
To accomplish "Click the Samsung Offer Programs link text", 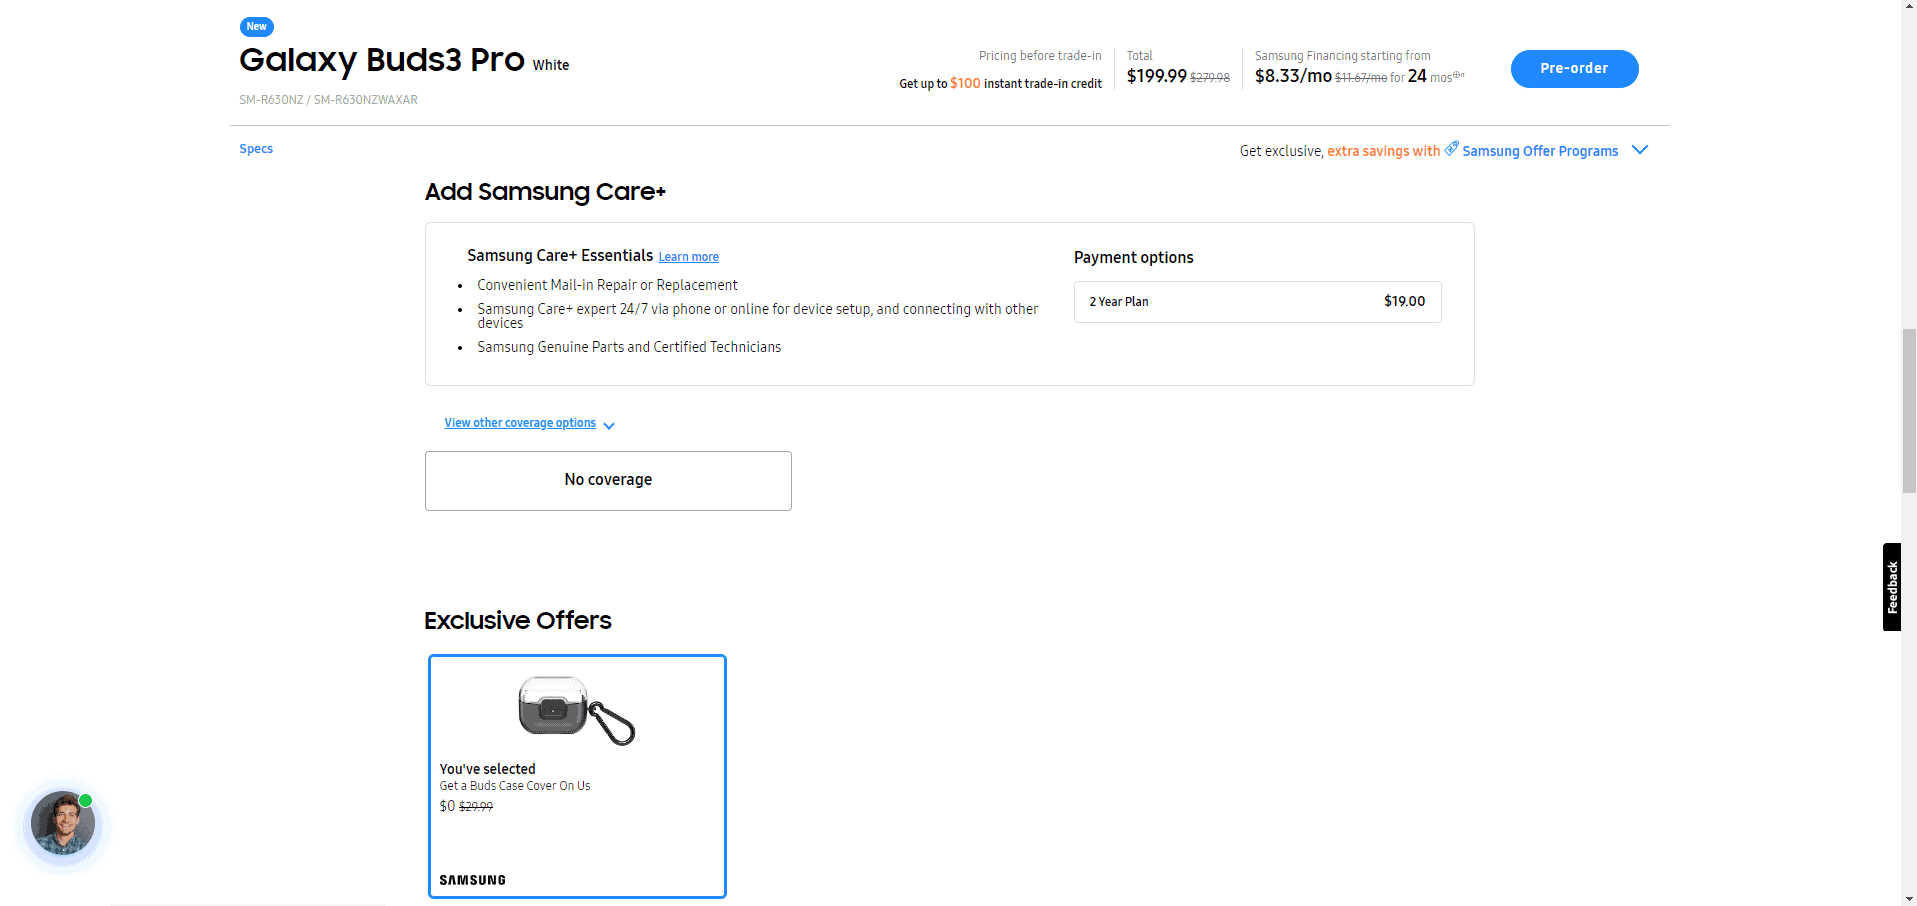I will pyautogui.click(x=1540, y=151).
